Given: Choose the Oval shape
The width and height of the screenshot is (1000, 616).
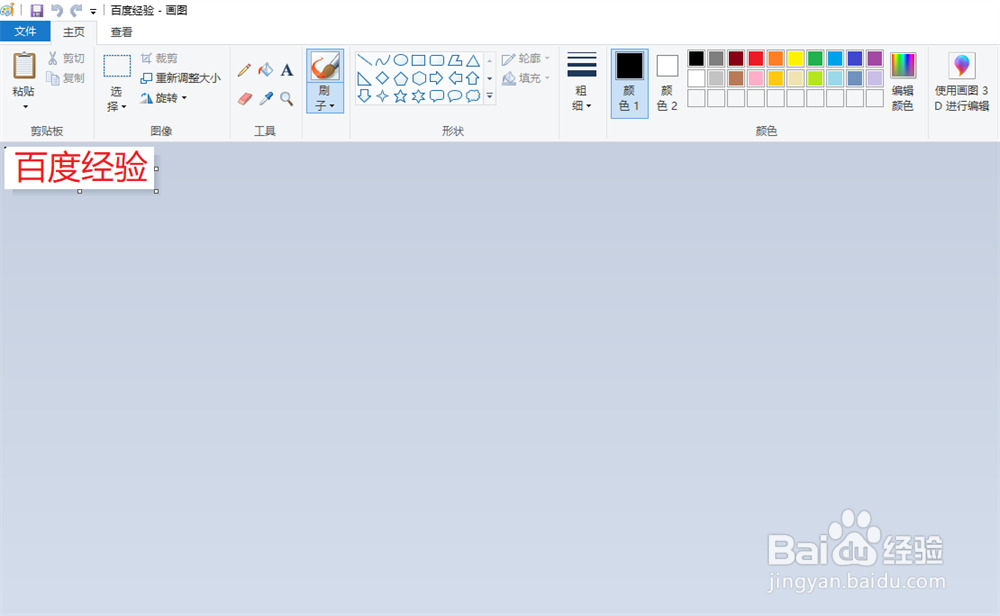Looking at the screenshot, I should tap(401, 61).
